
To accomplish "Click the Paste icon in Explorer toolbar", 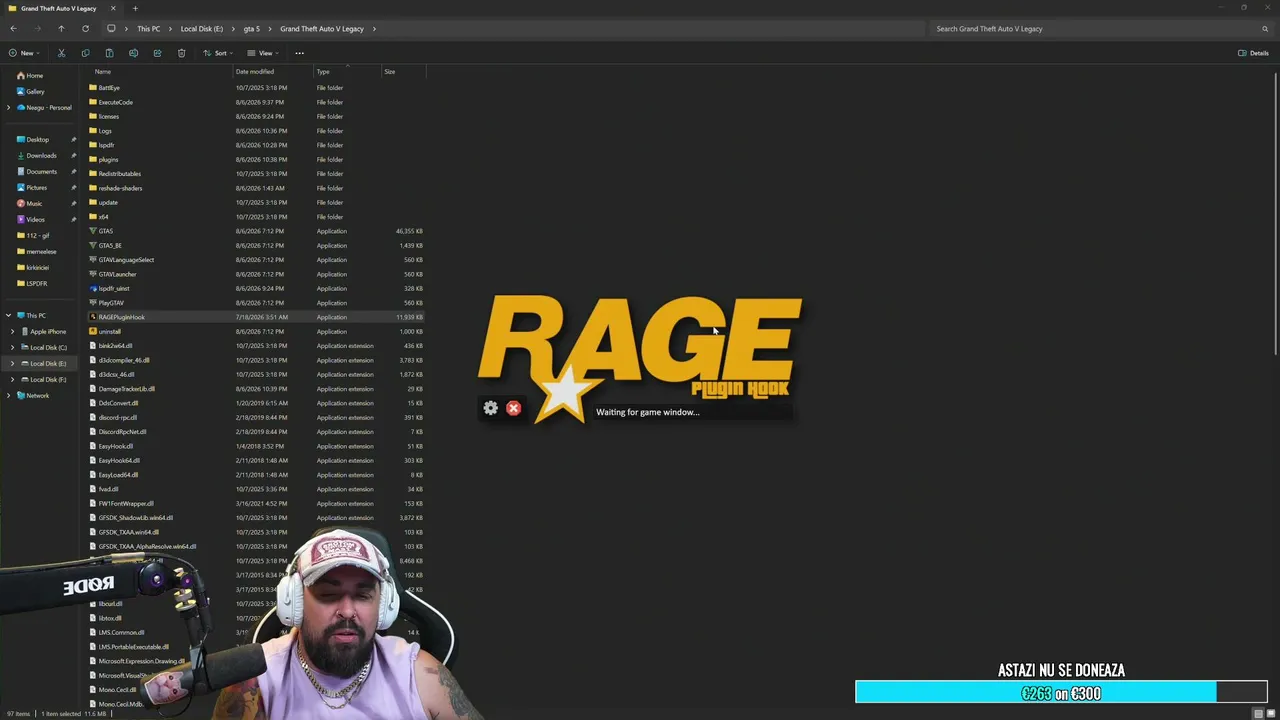I will tap(109, 53).
